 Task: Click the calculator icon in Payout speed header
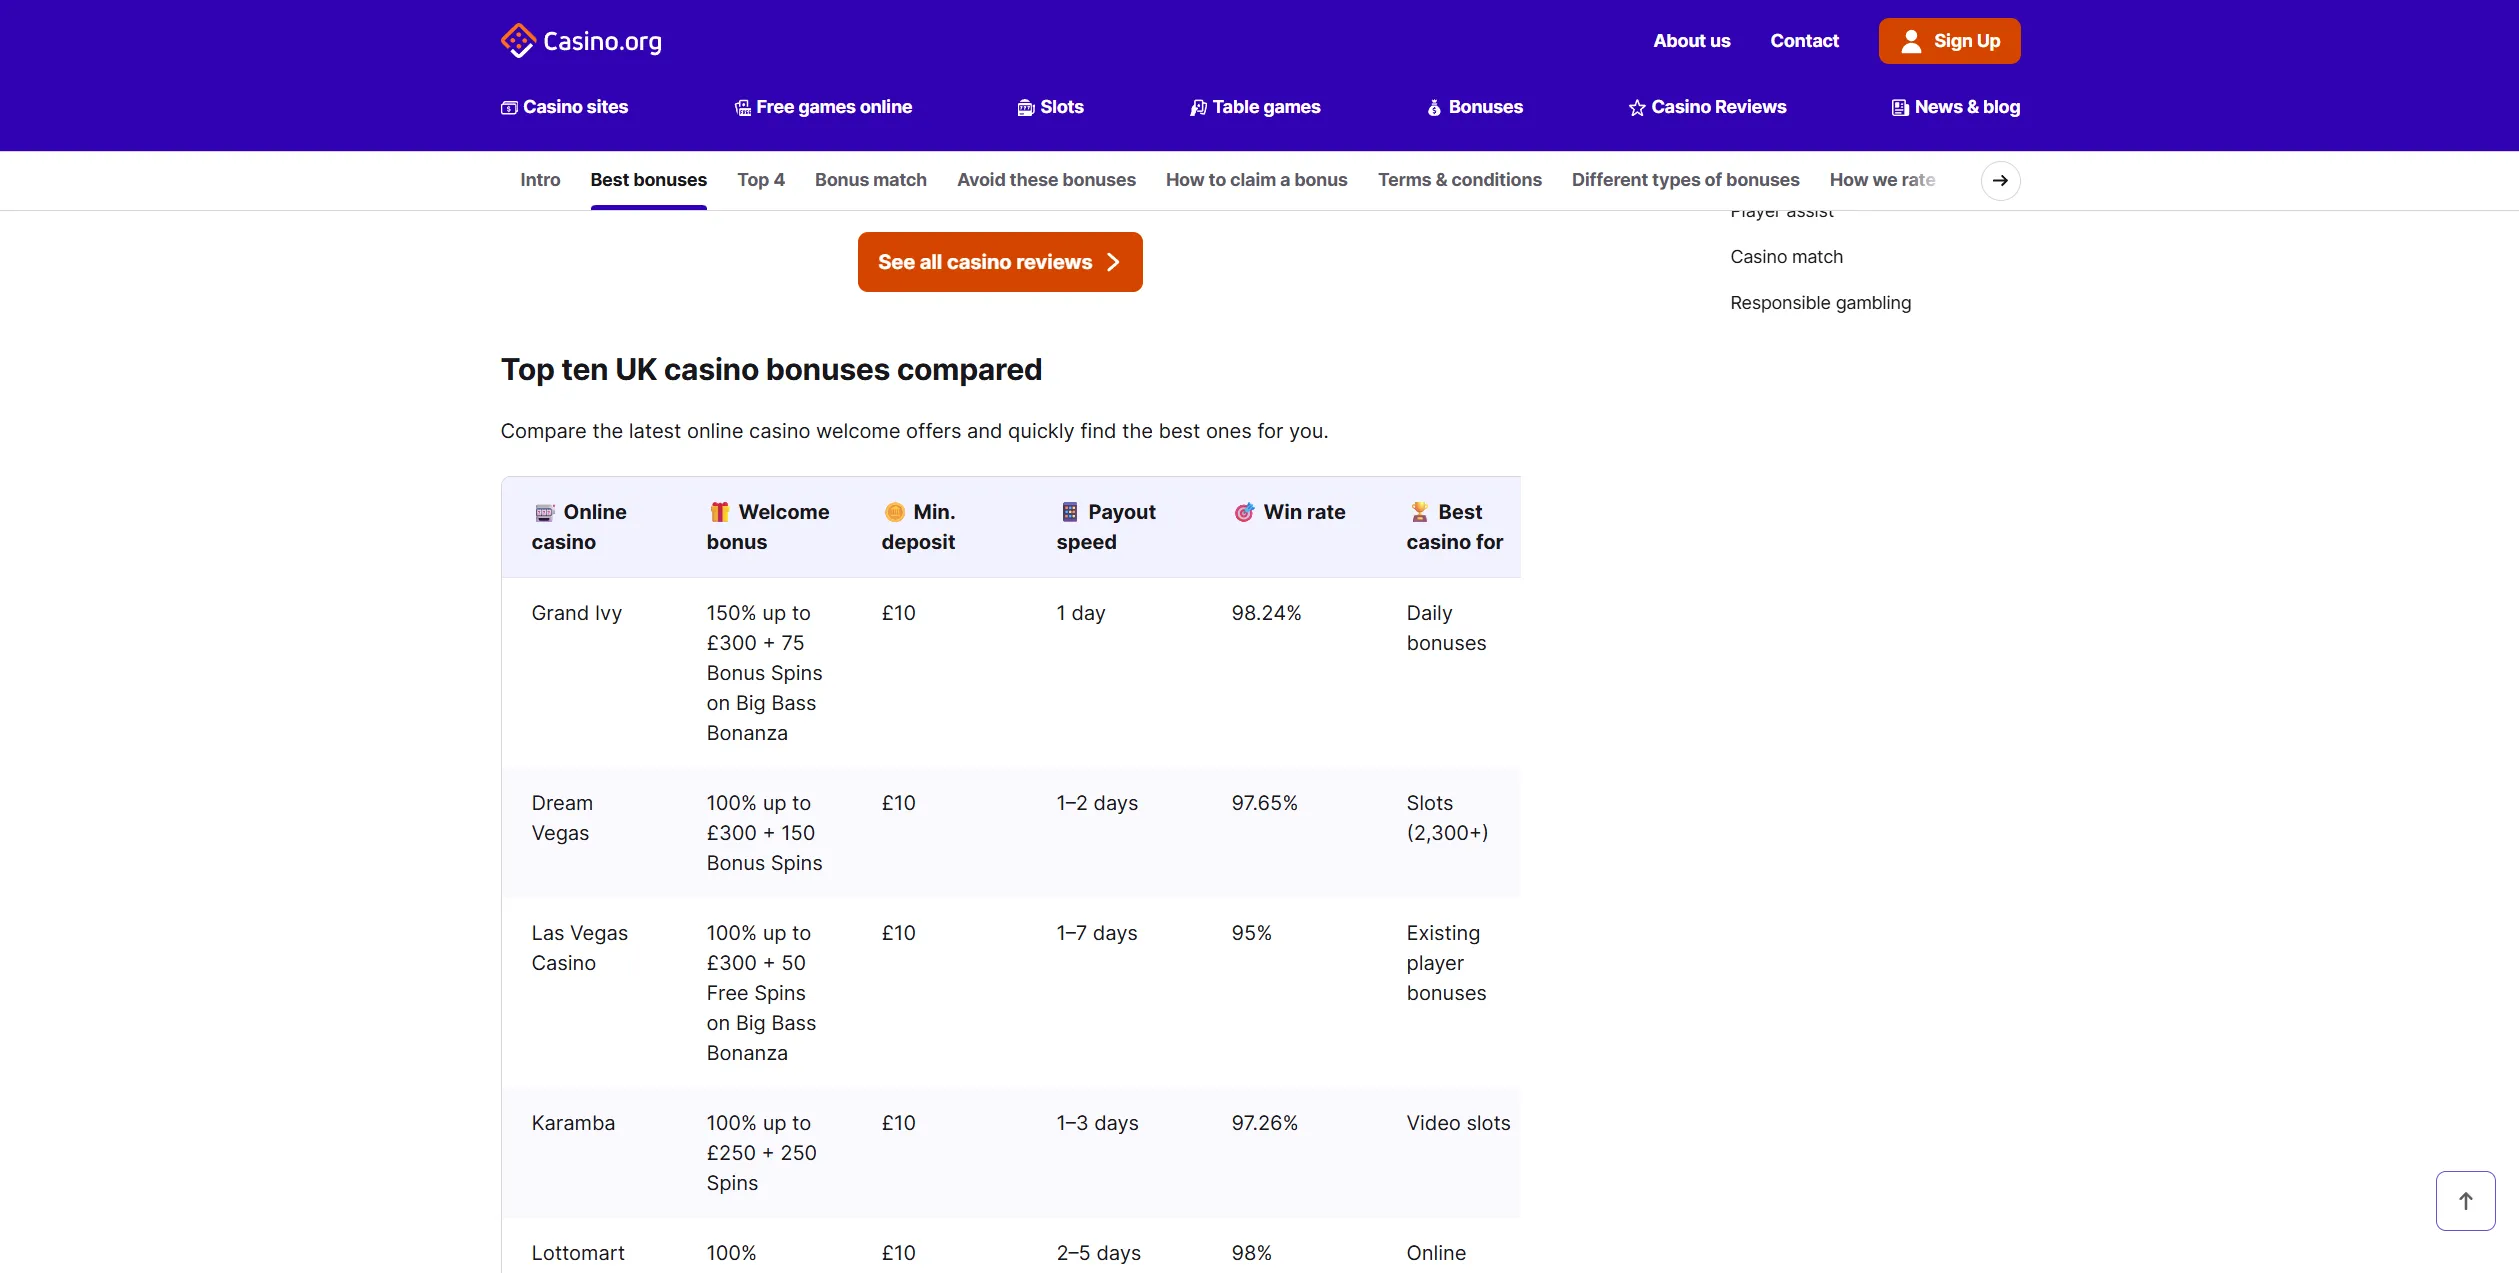(x=1069, y=512)
